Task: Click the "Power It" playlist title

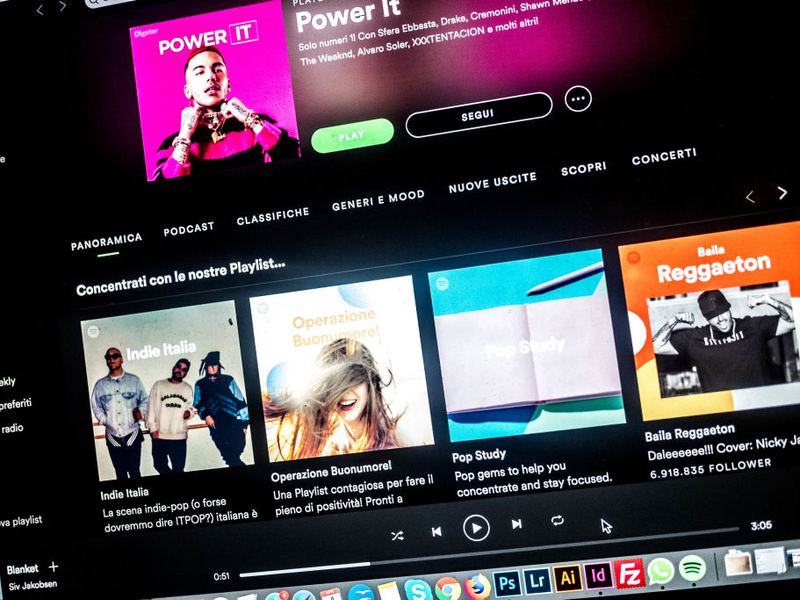Action: pyautogui.click(x=348, y=16)
